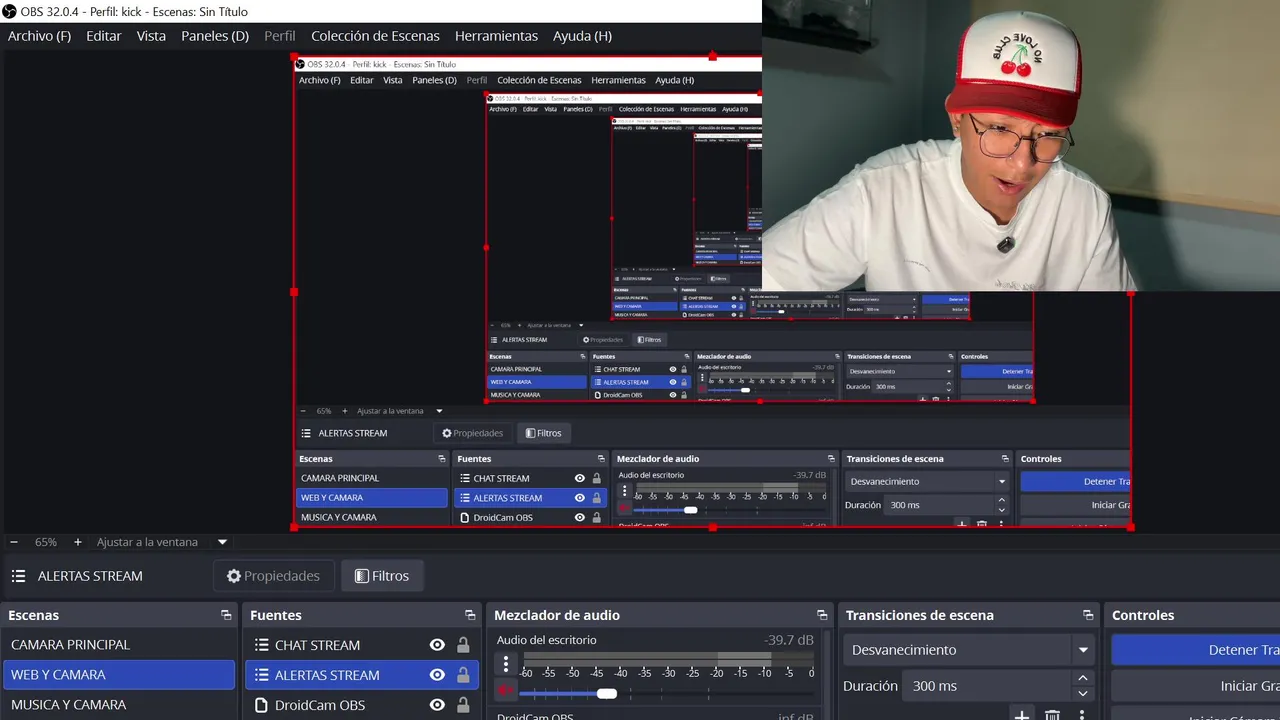Click Desvanecimiento dropdown in largest captured preview
This screenshot has height=720, width=1280.
pyautogui.click(x=927, y=481)
